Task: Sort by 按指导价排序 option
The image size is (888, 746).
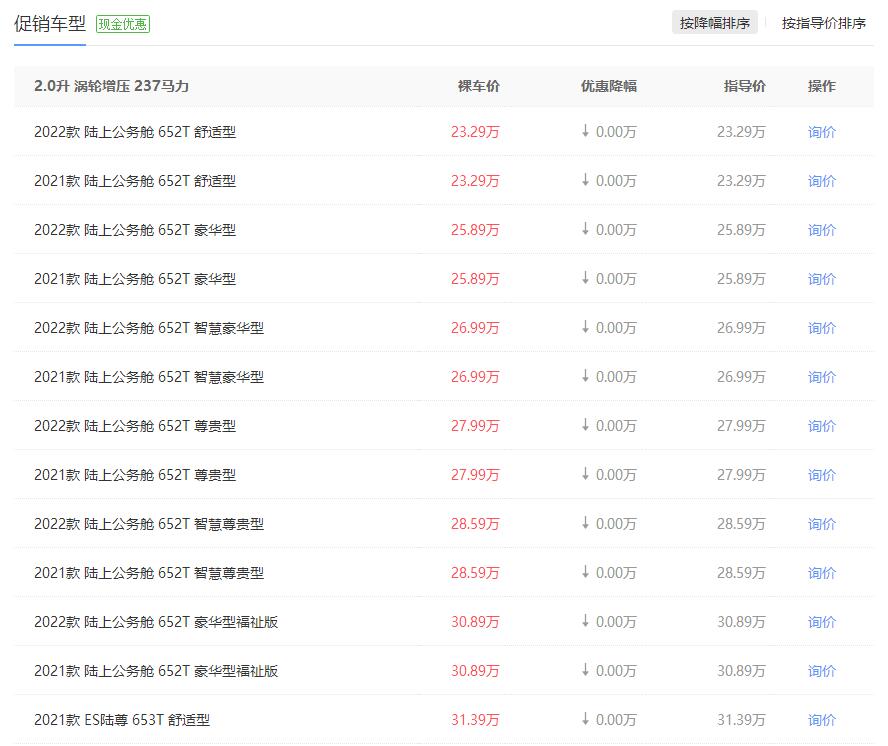Action: click(823, 23)
